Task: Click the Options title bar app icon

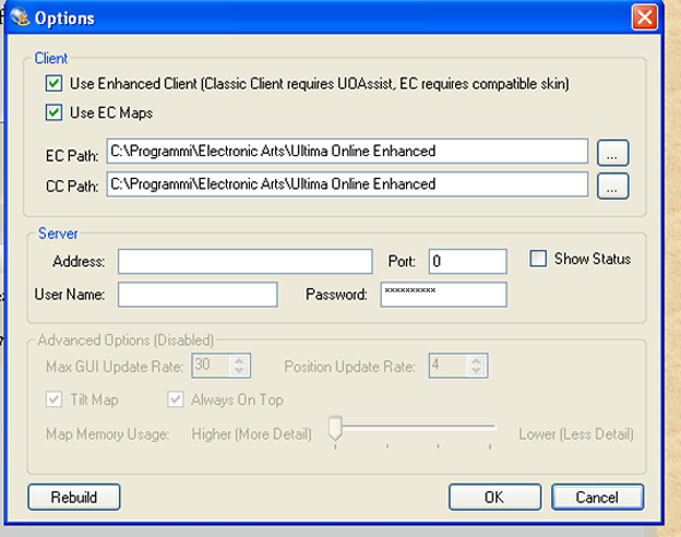Action: [x=20, y=17]
